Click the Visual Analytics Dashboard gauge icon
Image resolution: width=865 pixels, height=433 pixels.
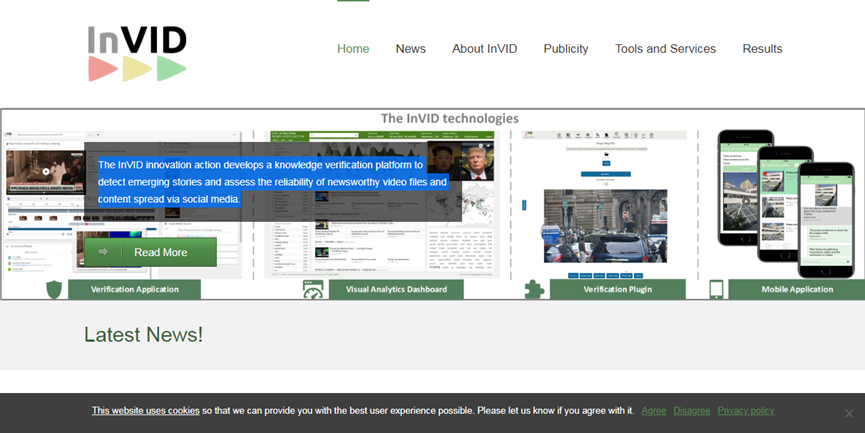pyautogui.click(x=313, y=289)
